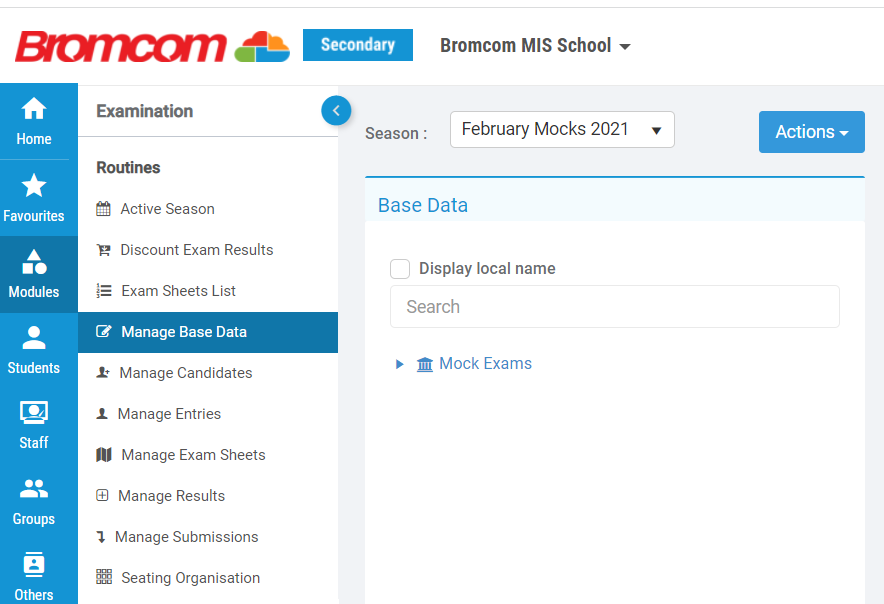Select the Students person icon

click(x=34, y=337)
